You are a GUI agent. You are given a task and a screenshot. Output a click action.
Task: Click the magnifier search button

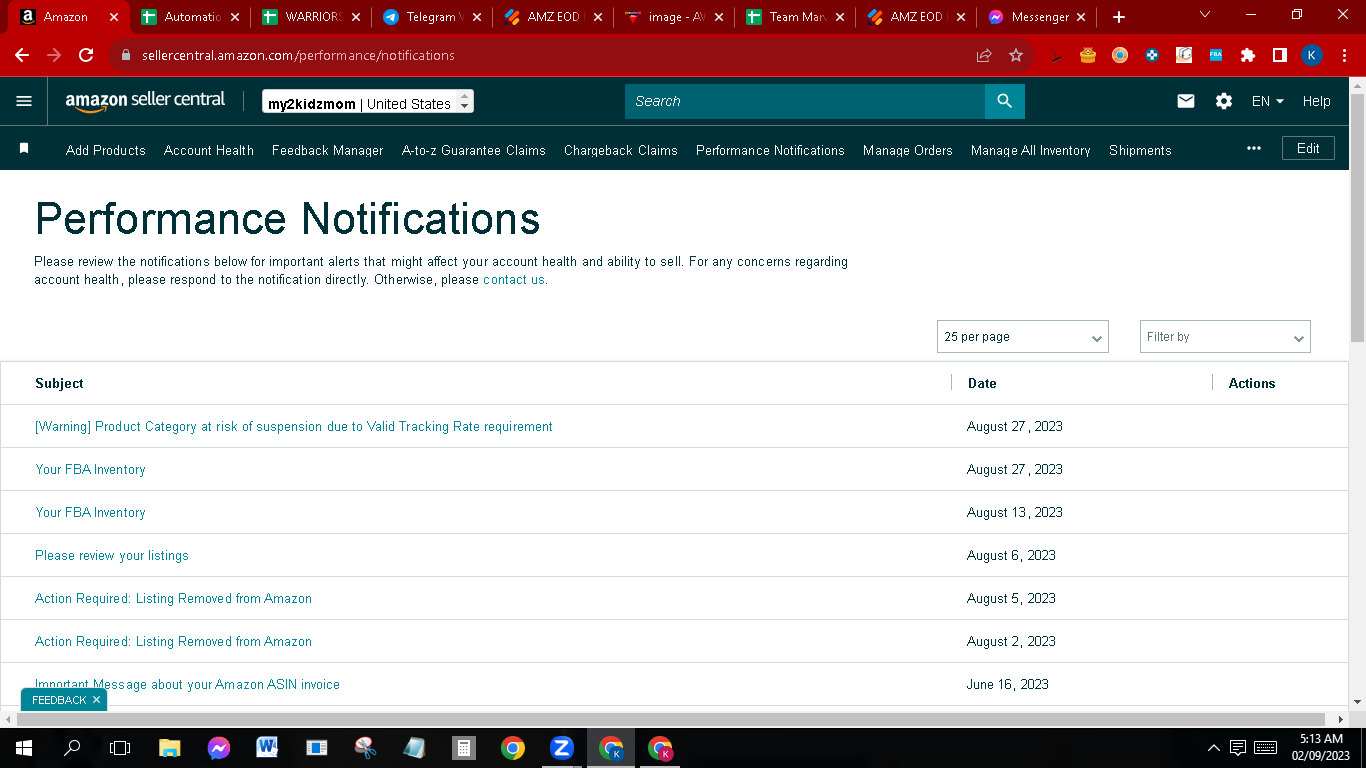[1005, 101]
